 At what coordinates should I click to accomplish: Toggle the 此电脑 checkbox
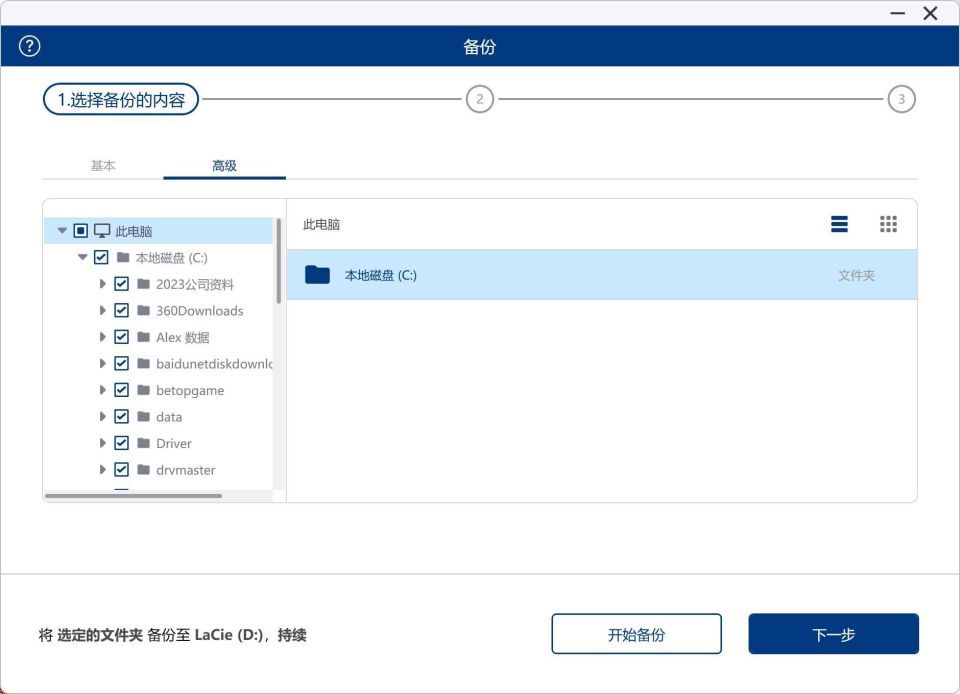point(80,231)
